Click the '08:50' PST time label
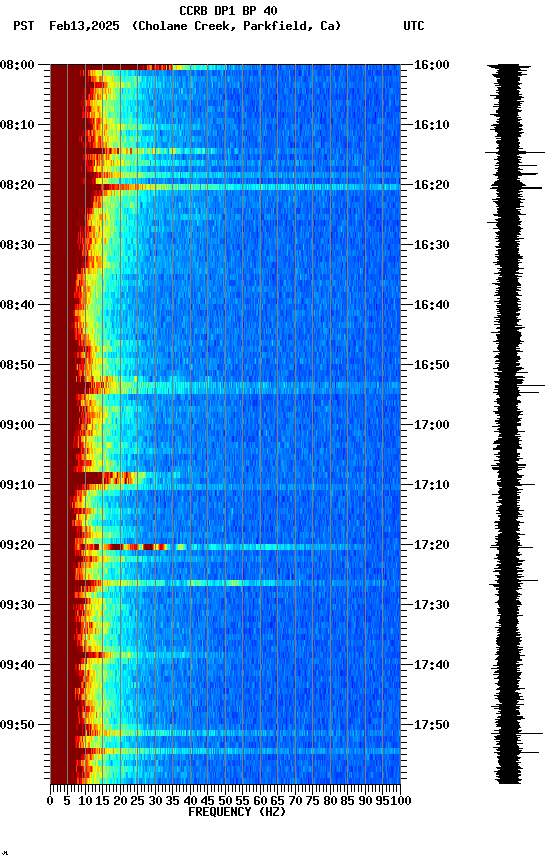 click(17, 365)
